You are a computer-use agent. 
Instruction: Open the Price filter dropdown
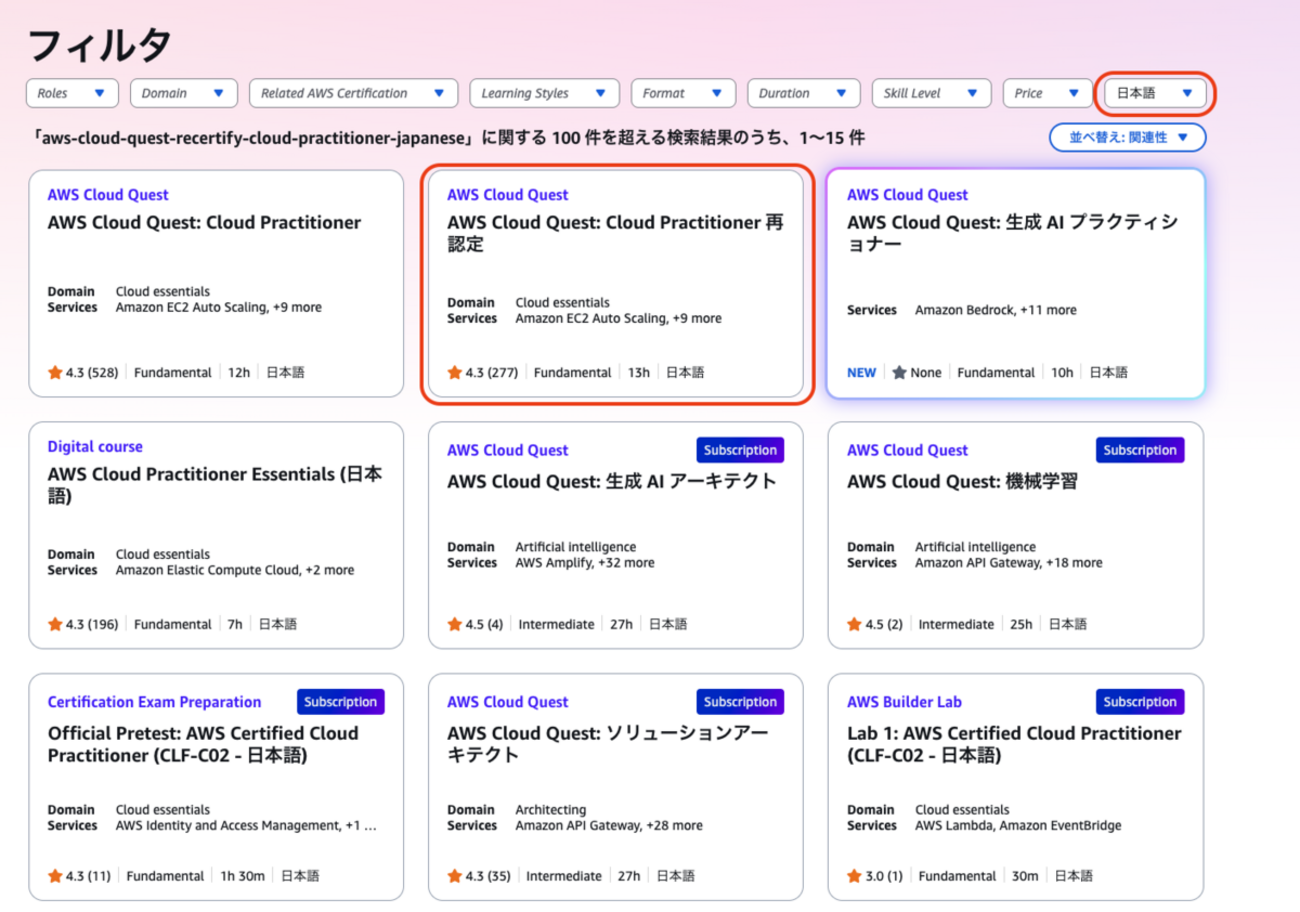[1047, 93]
